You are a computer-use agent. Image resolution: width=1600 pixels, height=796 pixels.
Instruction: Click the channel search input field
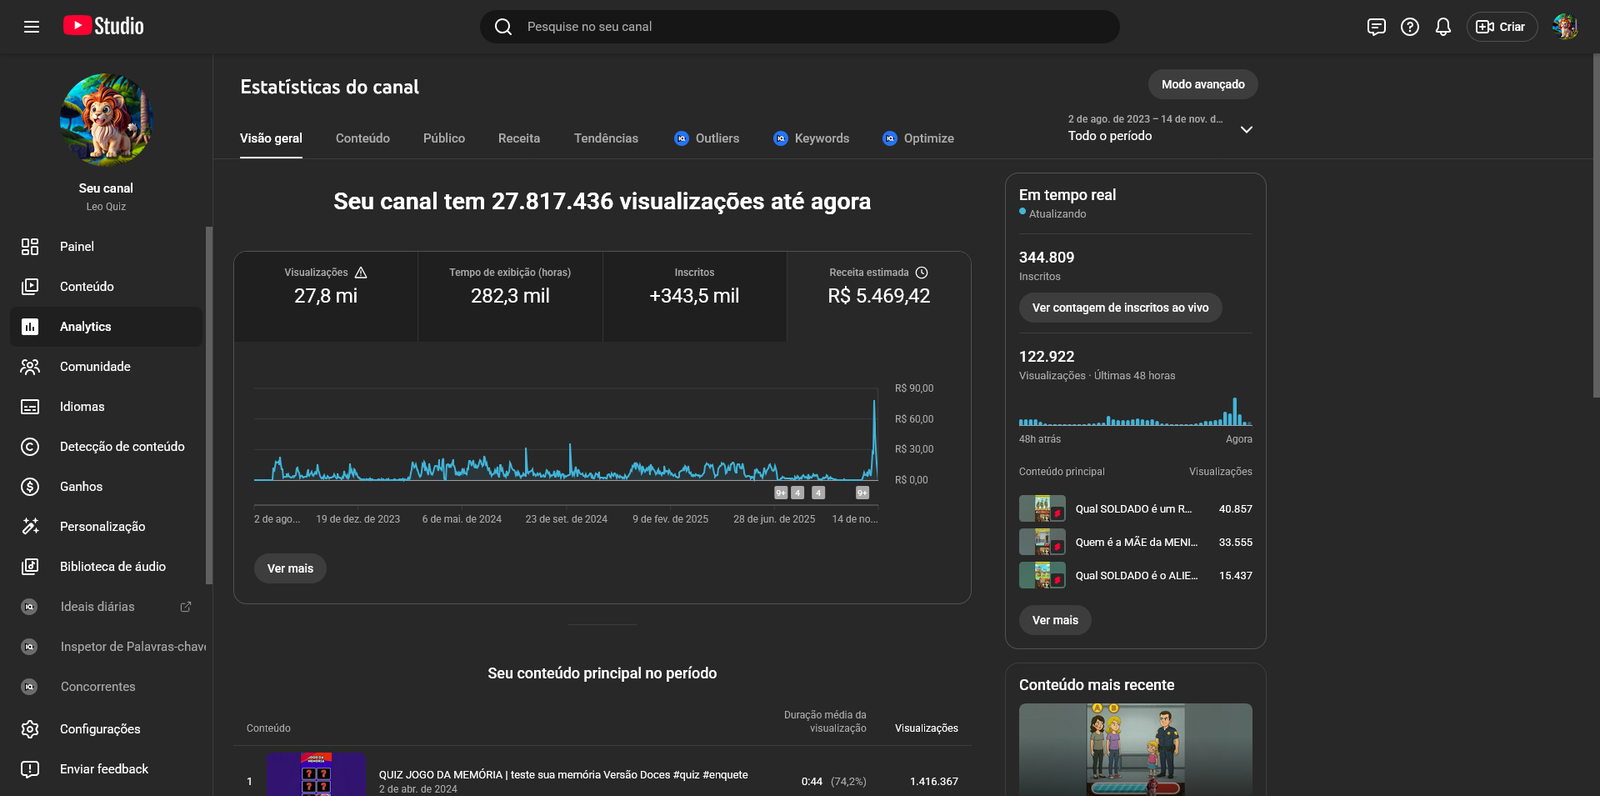pyautogui.click(x=800, y=27)
